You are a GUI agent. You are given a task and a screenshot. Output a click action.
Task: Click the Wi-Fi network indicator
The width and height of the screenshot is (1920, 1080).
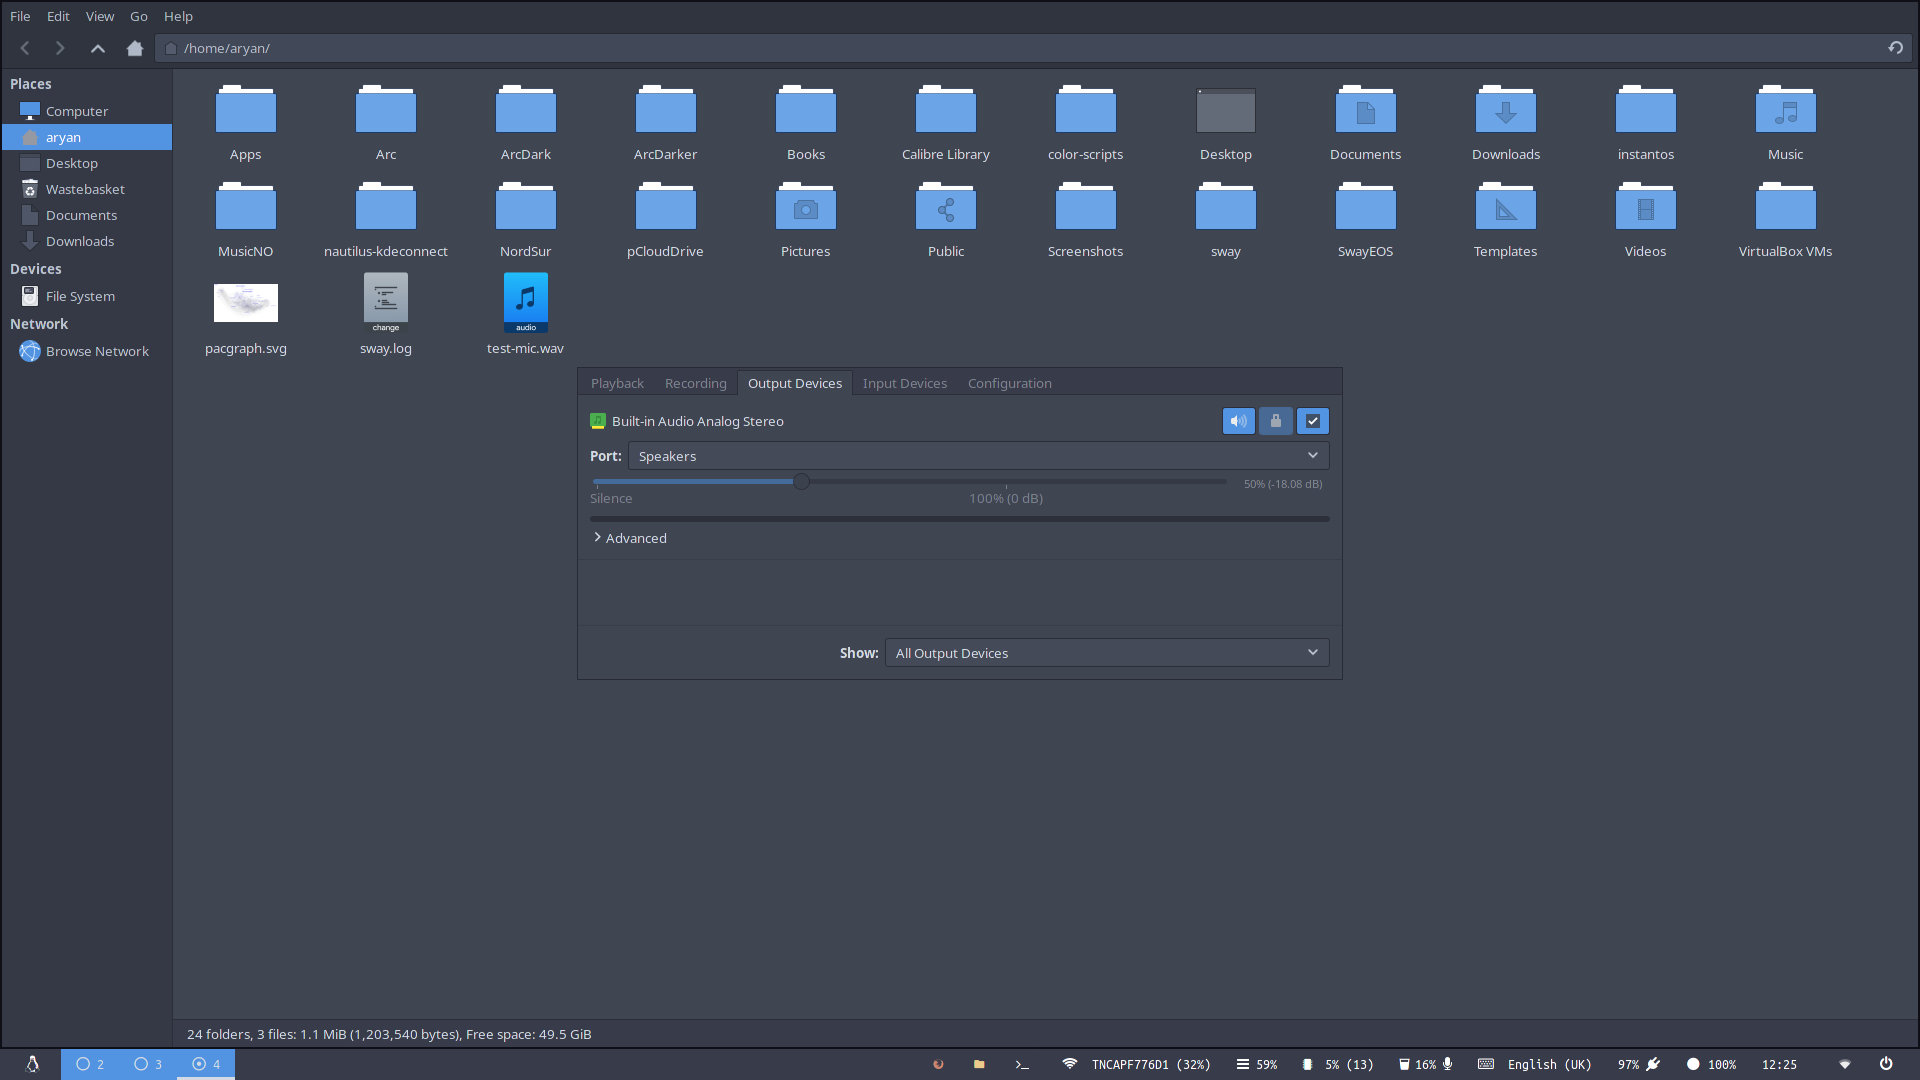[1136, 1064]
